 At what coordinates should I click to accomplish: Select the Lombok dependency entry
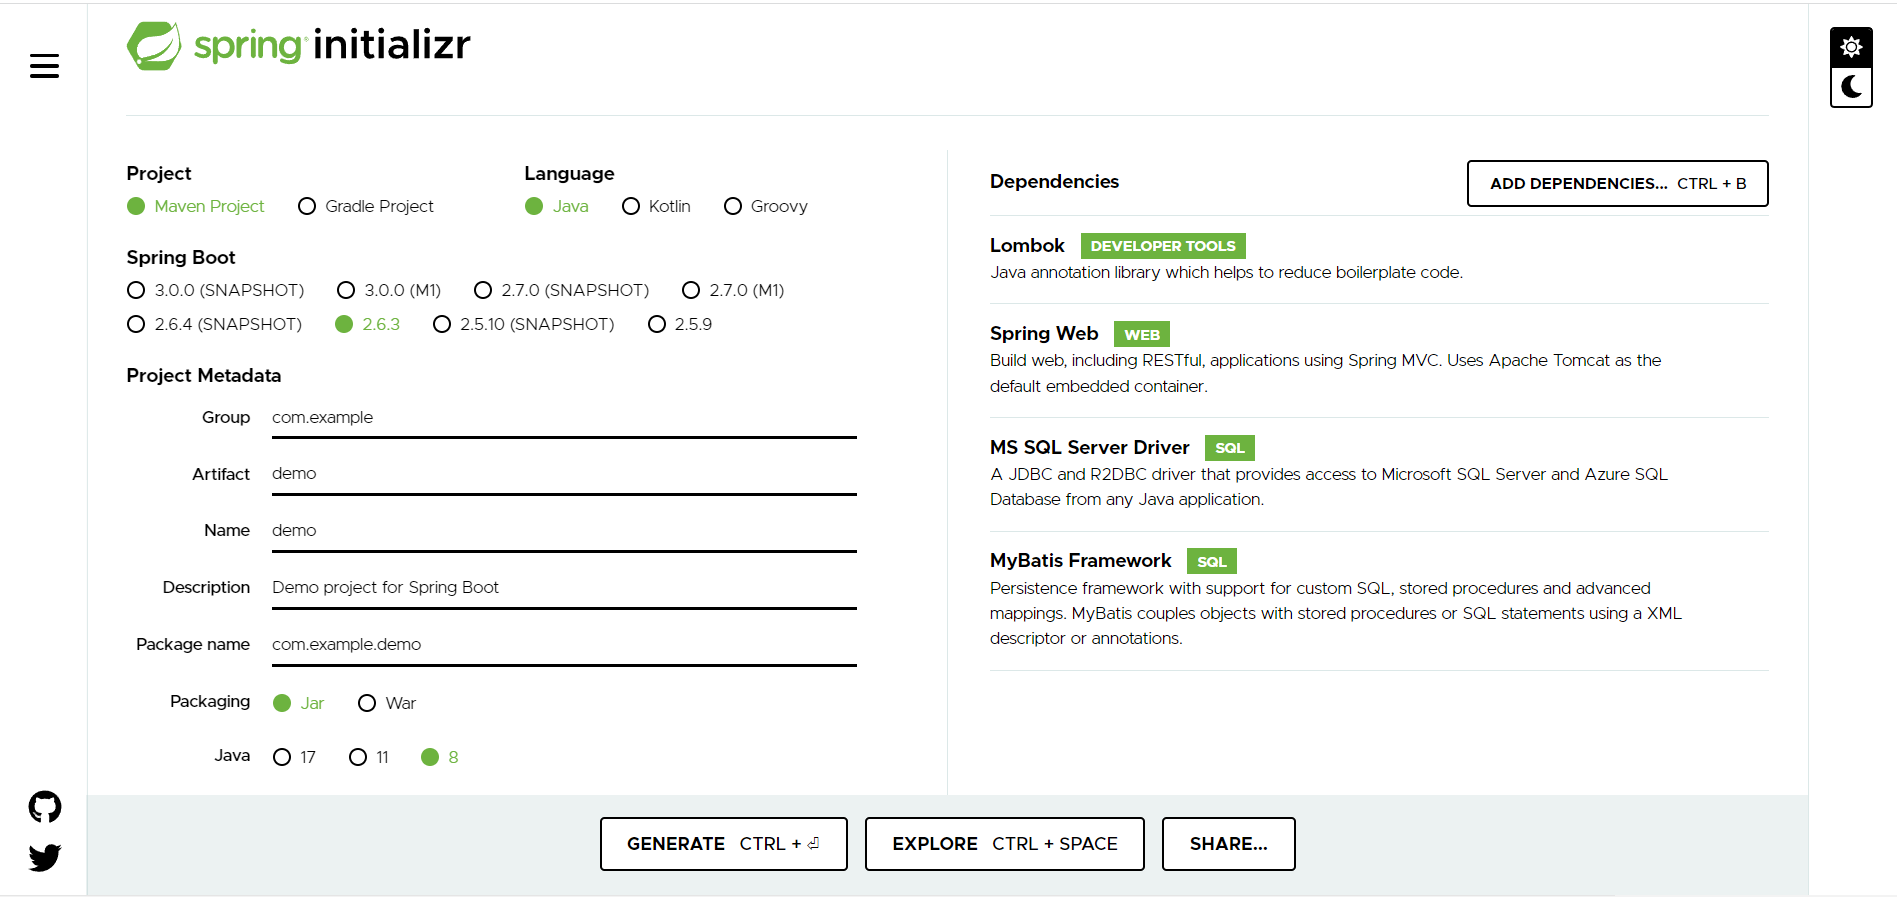pyautogui.click(x=1379, y=259)
